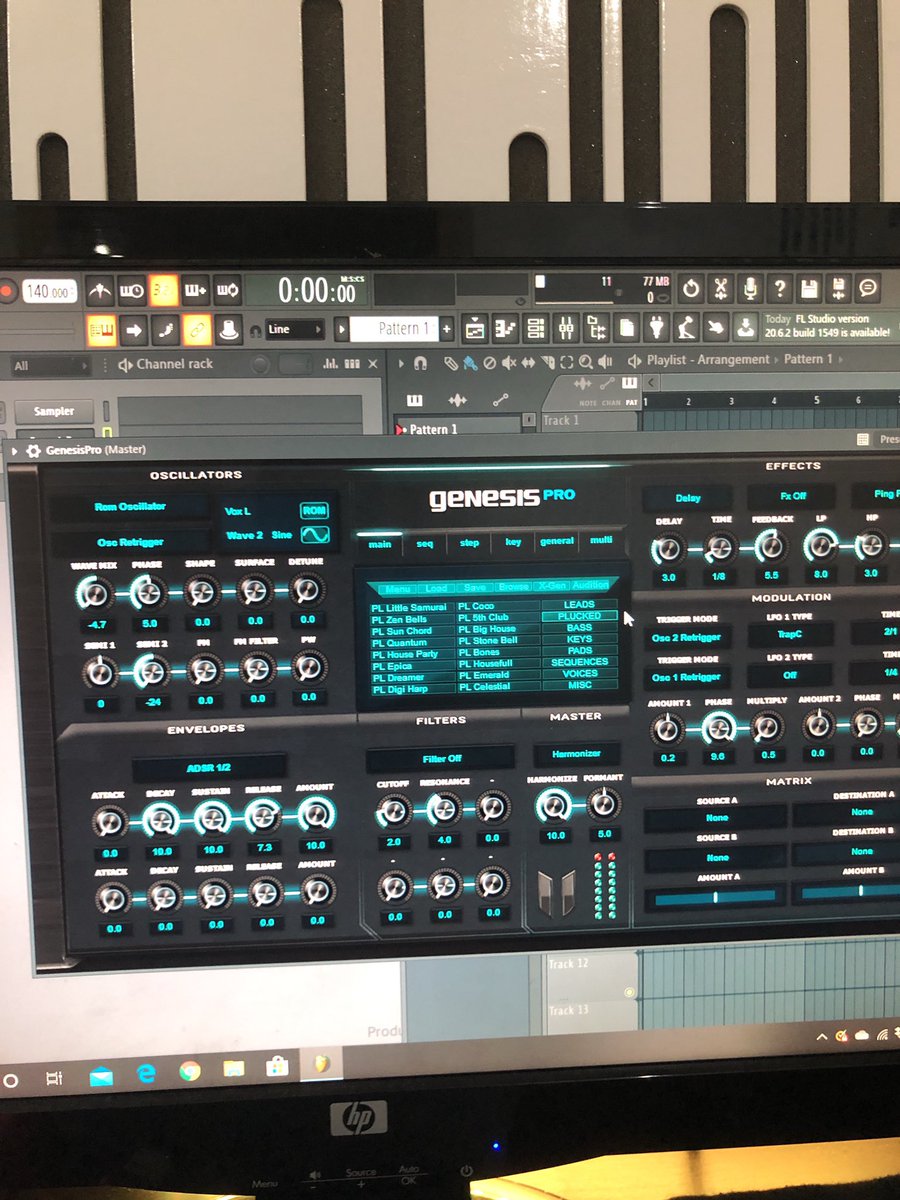Click the Cutoff filter knob
The image size is (900, 1200).
pos(393,810)
